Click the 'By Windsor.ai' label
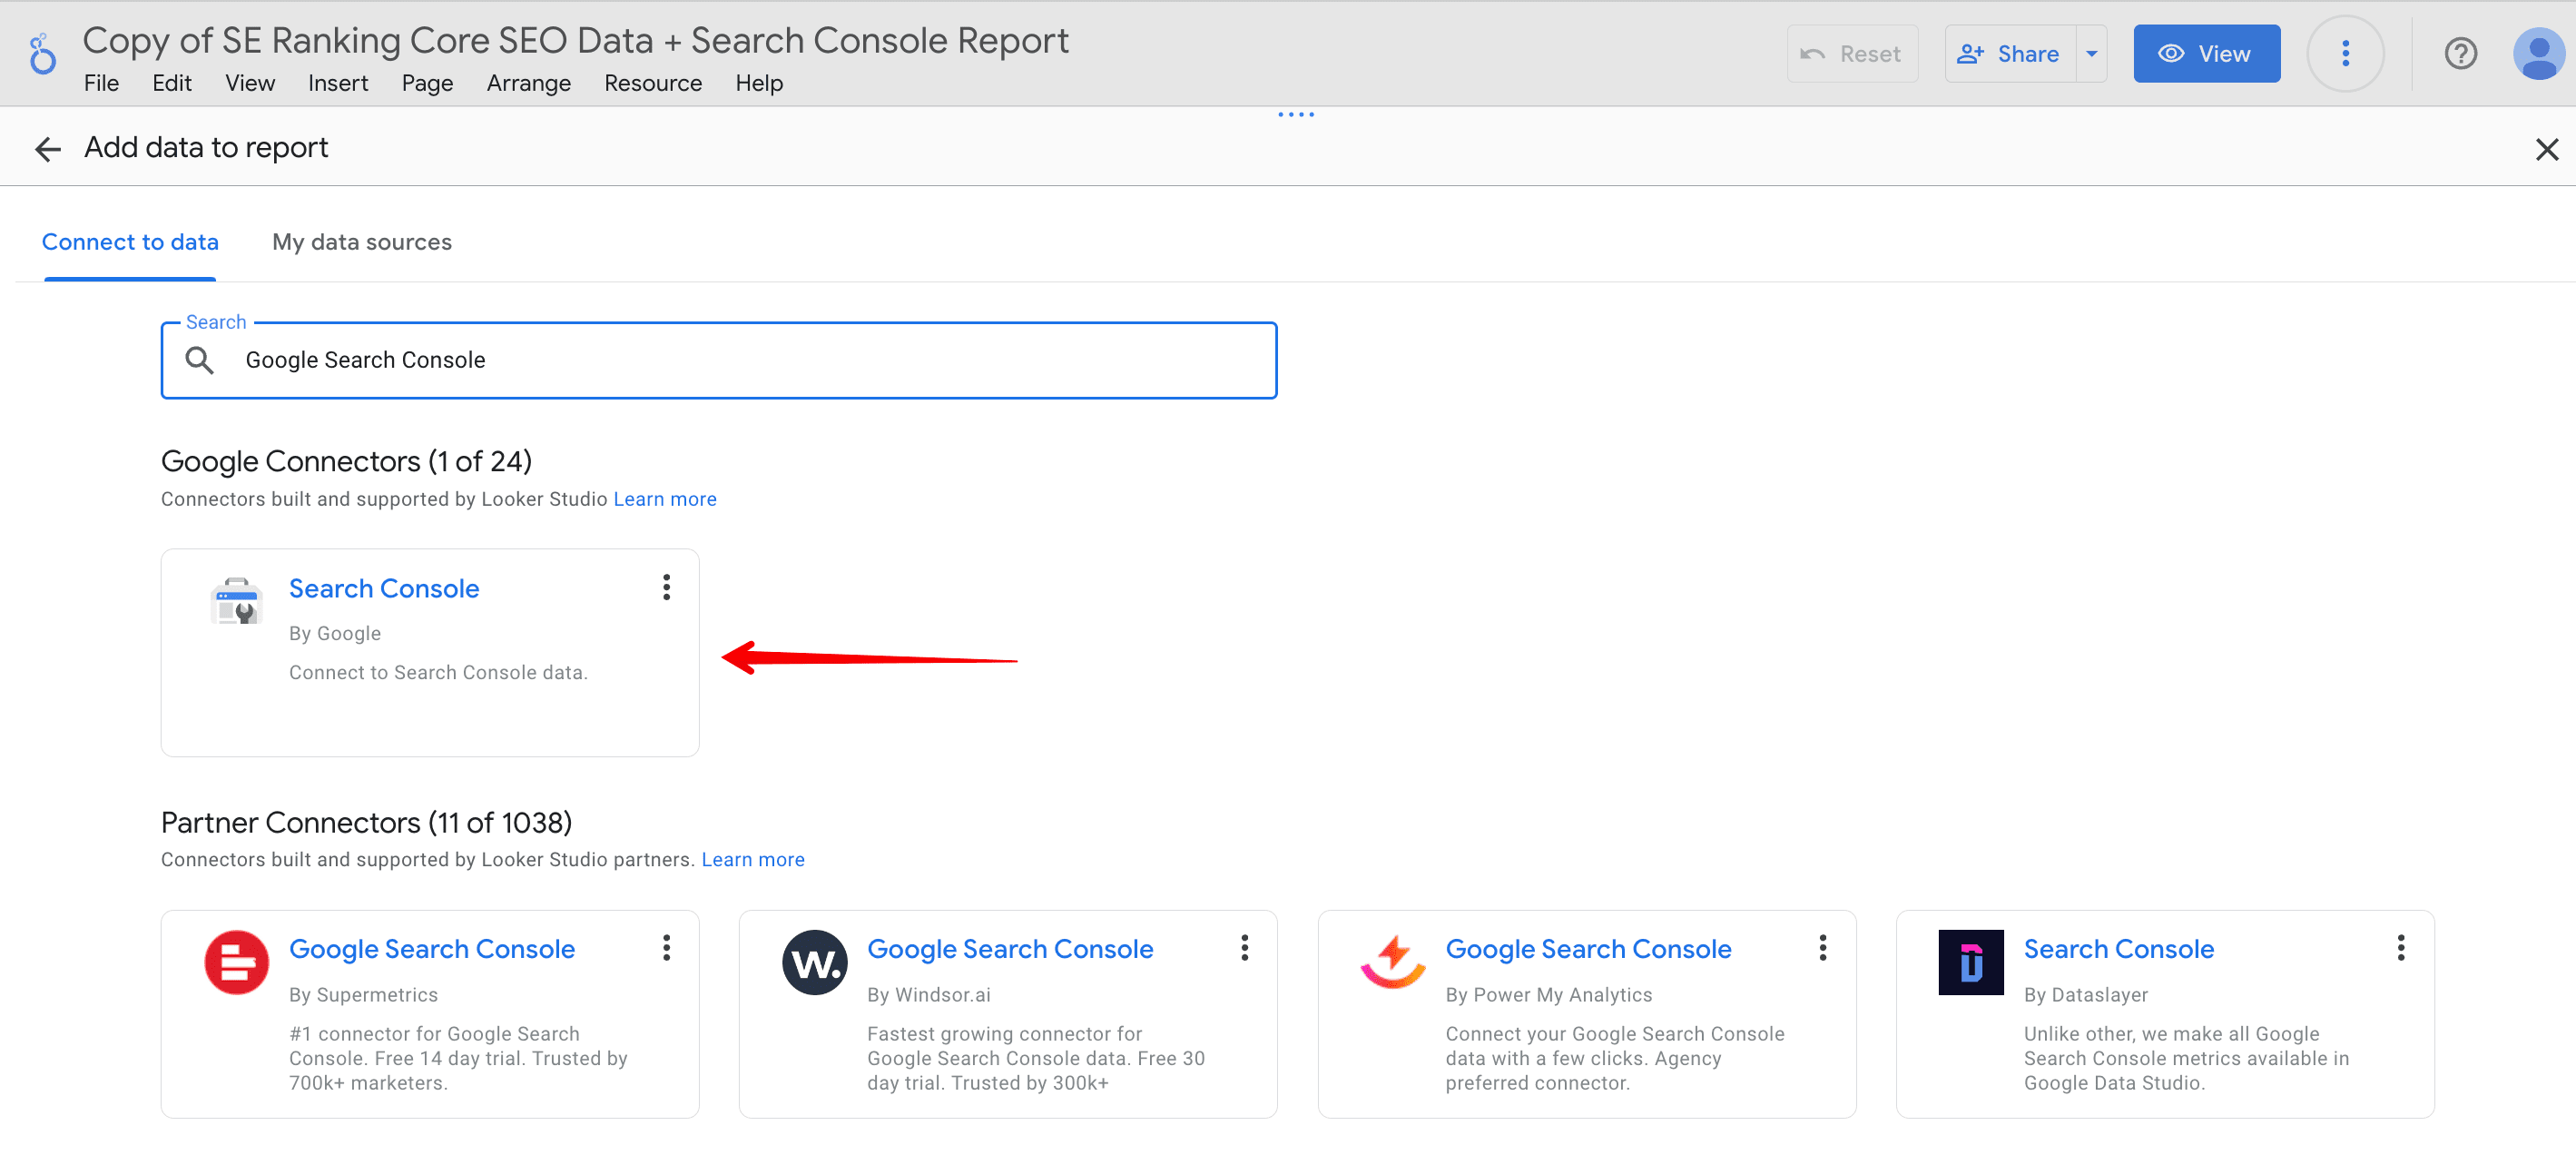The image size is (2576, 1155). pos(928,995)
